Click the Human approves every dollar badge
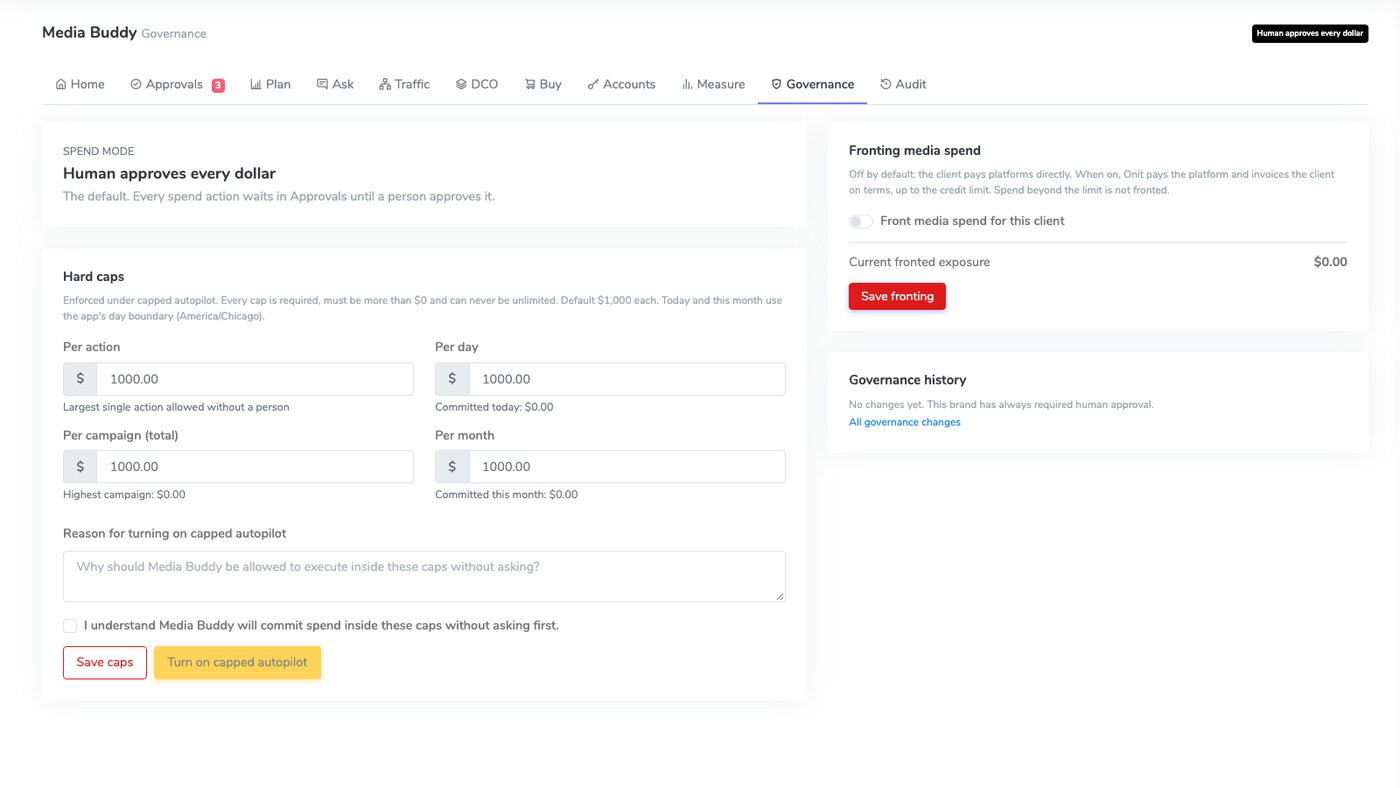Image resolution: width=1400 pixels, height=788 pixels. tap(1310, 33)
